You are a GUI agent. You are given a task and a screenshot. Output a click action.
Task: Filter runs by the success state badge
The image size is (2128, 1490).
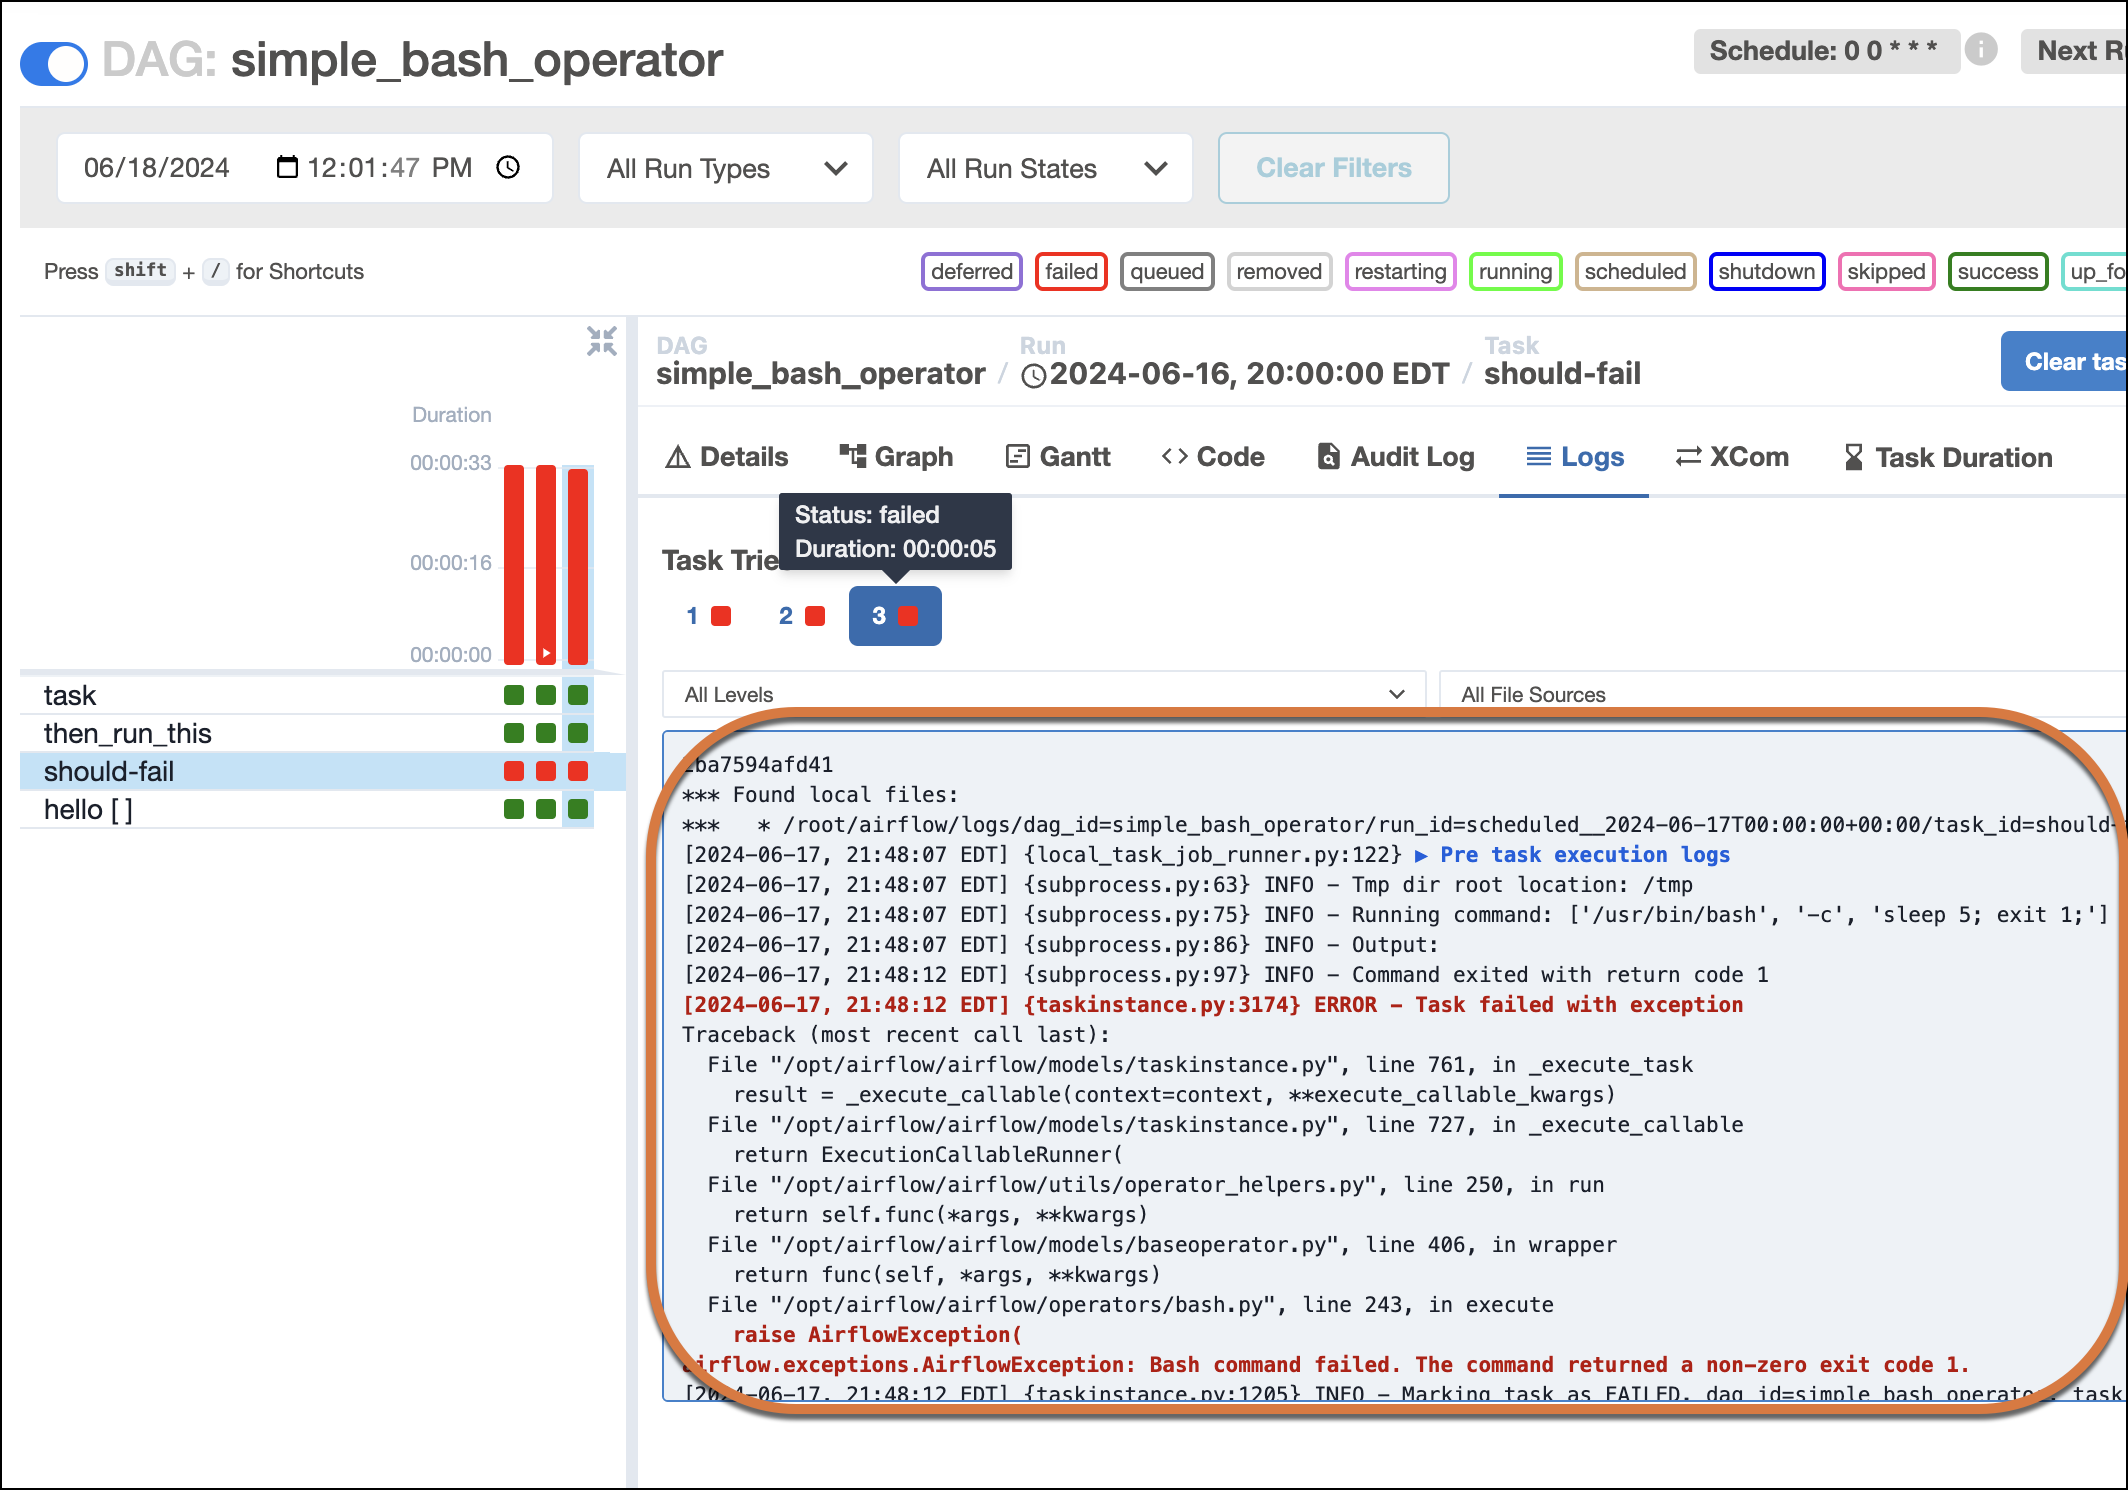1997,271
